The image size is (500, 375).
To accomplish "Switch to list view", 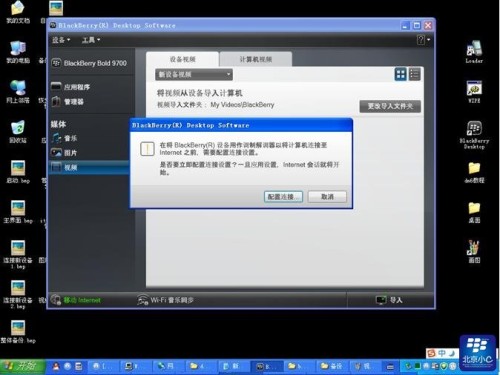I will [x=414, y=74].
